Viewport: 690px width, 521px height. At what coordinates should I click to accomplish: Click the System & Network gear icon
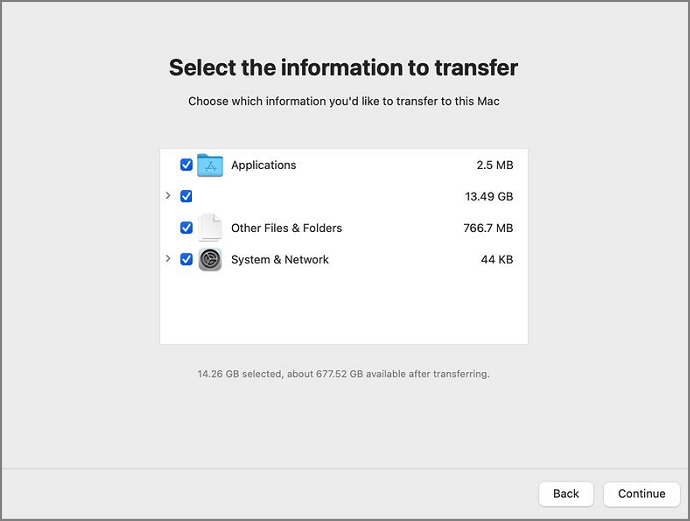click(x=210, y=260)
